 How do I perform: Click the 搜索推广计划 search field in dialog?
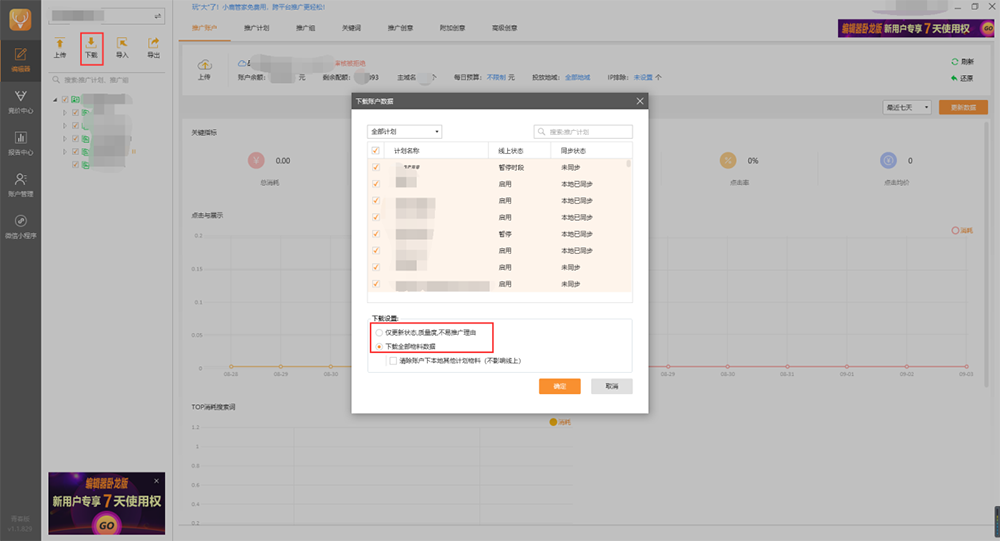(583, 131)
